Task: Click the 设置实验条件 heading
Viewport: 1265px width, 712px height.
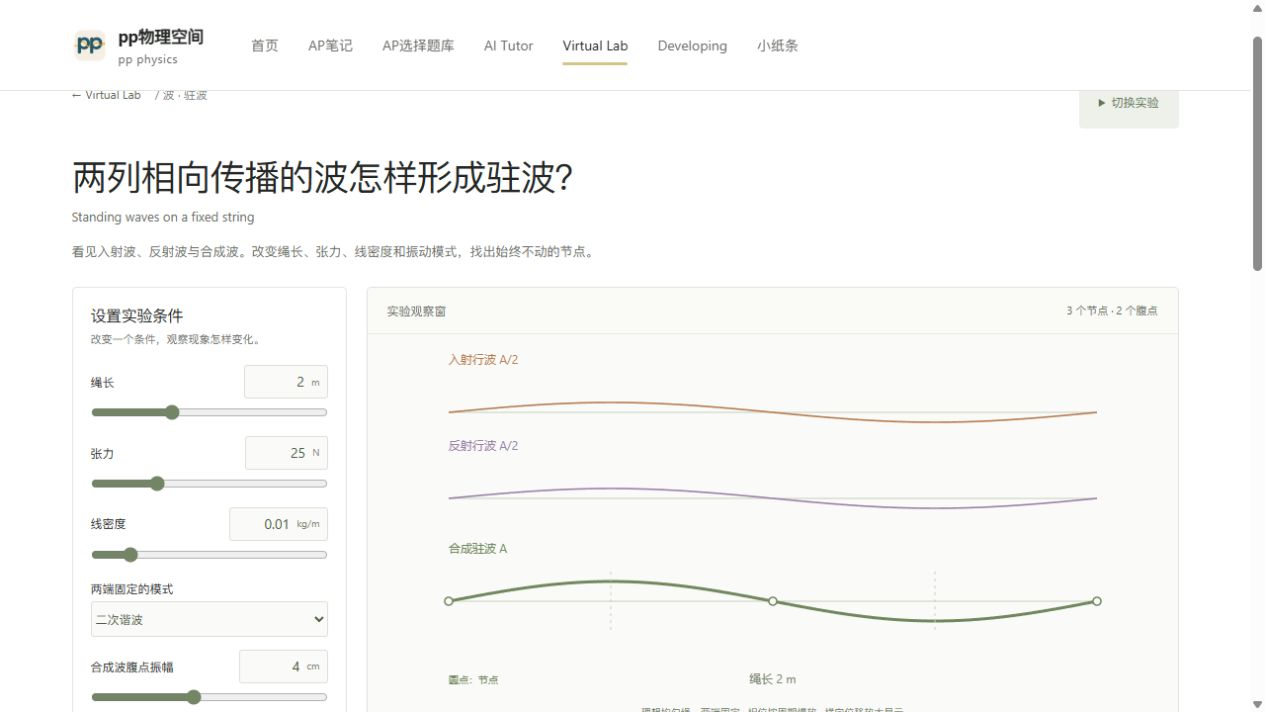Action: (137, 316)
